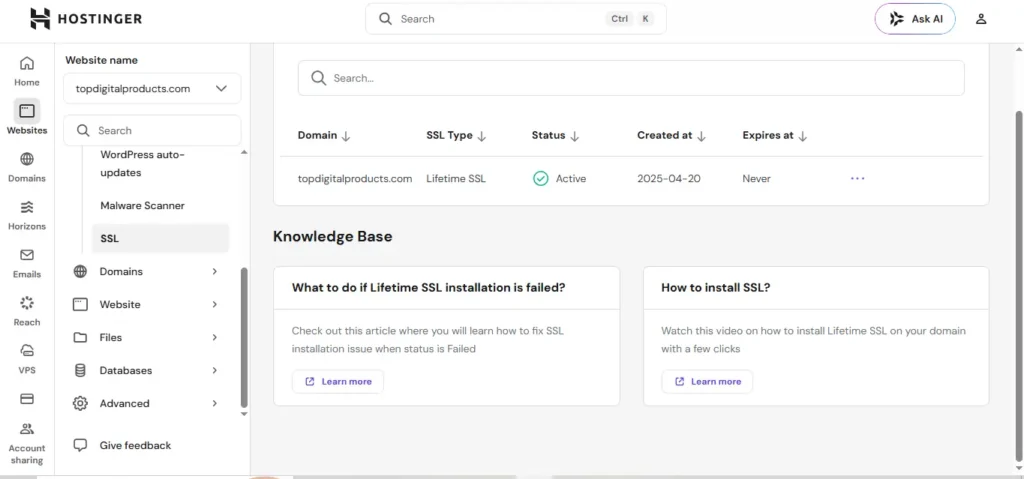Open Websites section in left rail
This screenshot has height=479, width=1024.
27,118
